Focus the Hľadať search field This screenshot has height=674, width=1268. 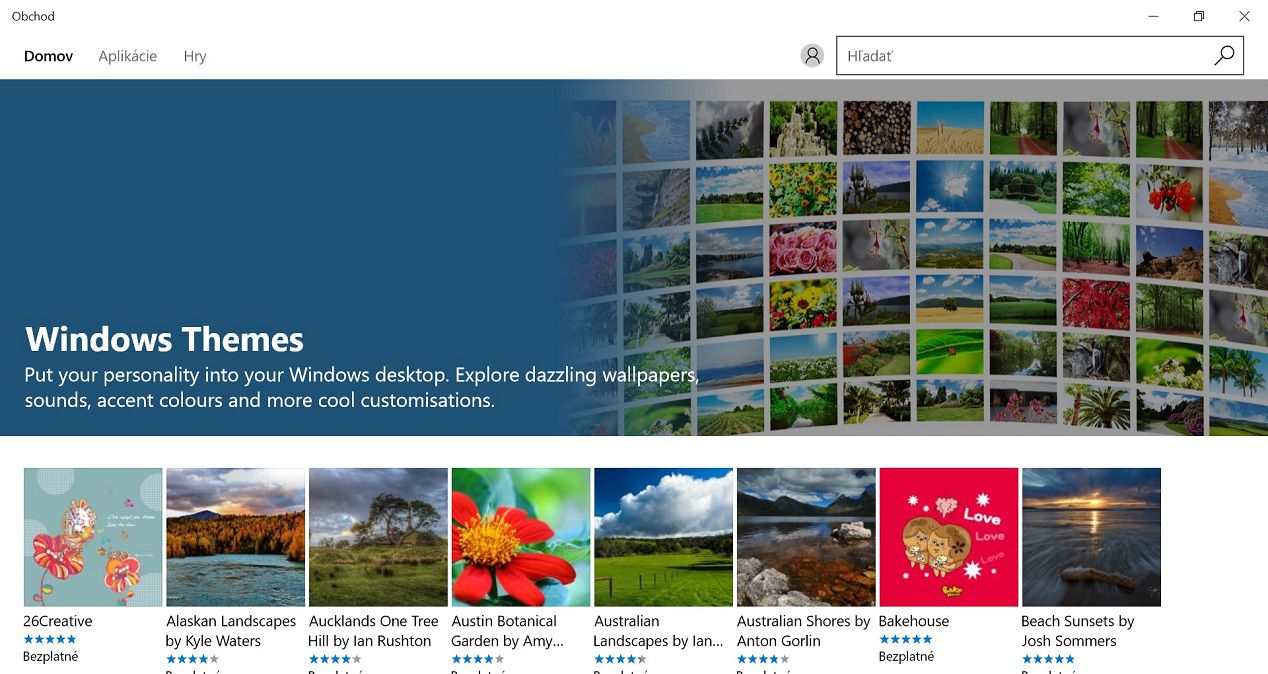(x=1040, y=56)
